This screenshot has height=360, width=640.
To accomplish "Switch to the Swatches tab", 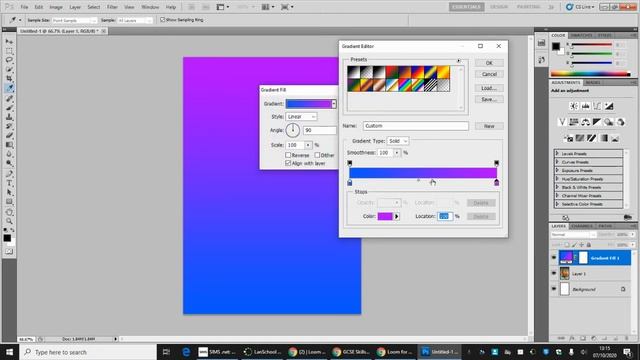I will 582,36.
